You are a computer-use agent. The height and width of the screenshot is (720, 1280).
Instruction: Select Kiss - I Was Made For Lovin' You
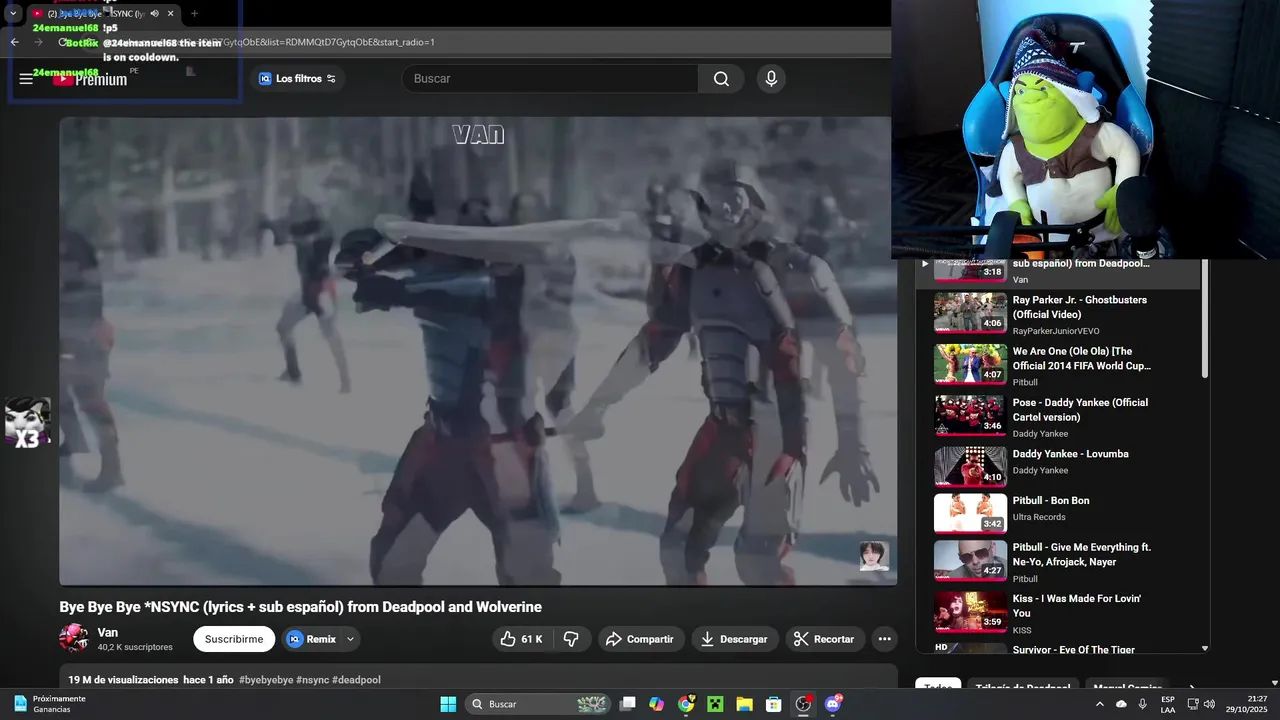1077,606
